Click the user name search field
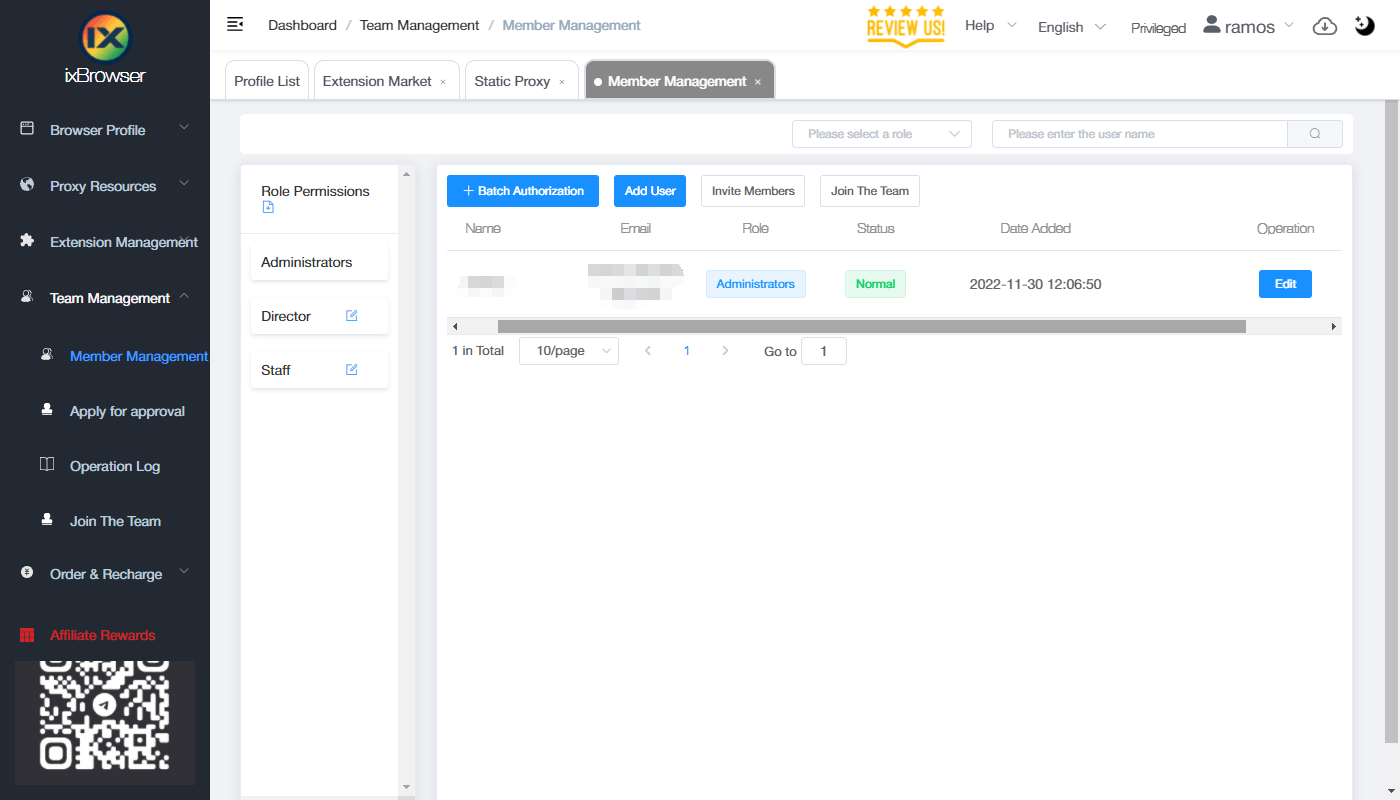The height and width of the screenshot is (800, 1400). (x=1139, y=134)
